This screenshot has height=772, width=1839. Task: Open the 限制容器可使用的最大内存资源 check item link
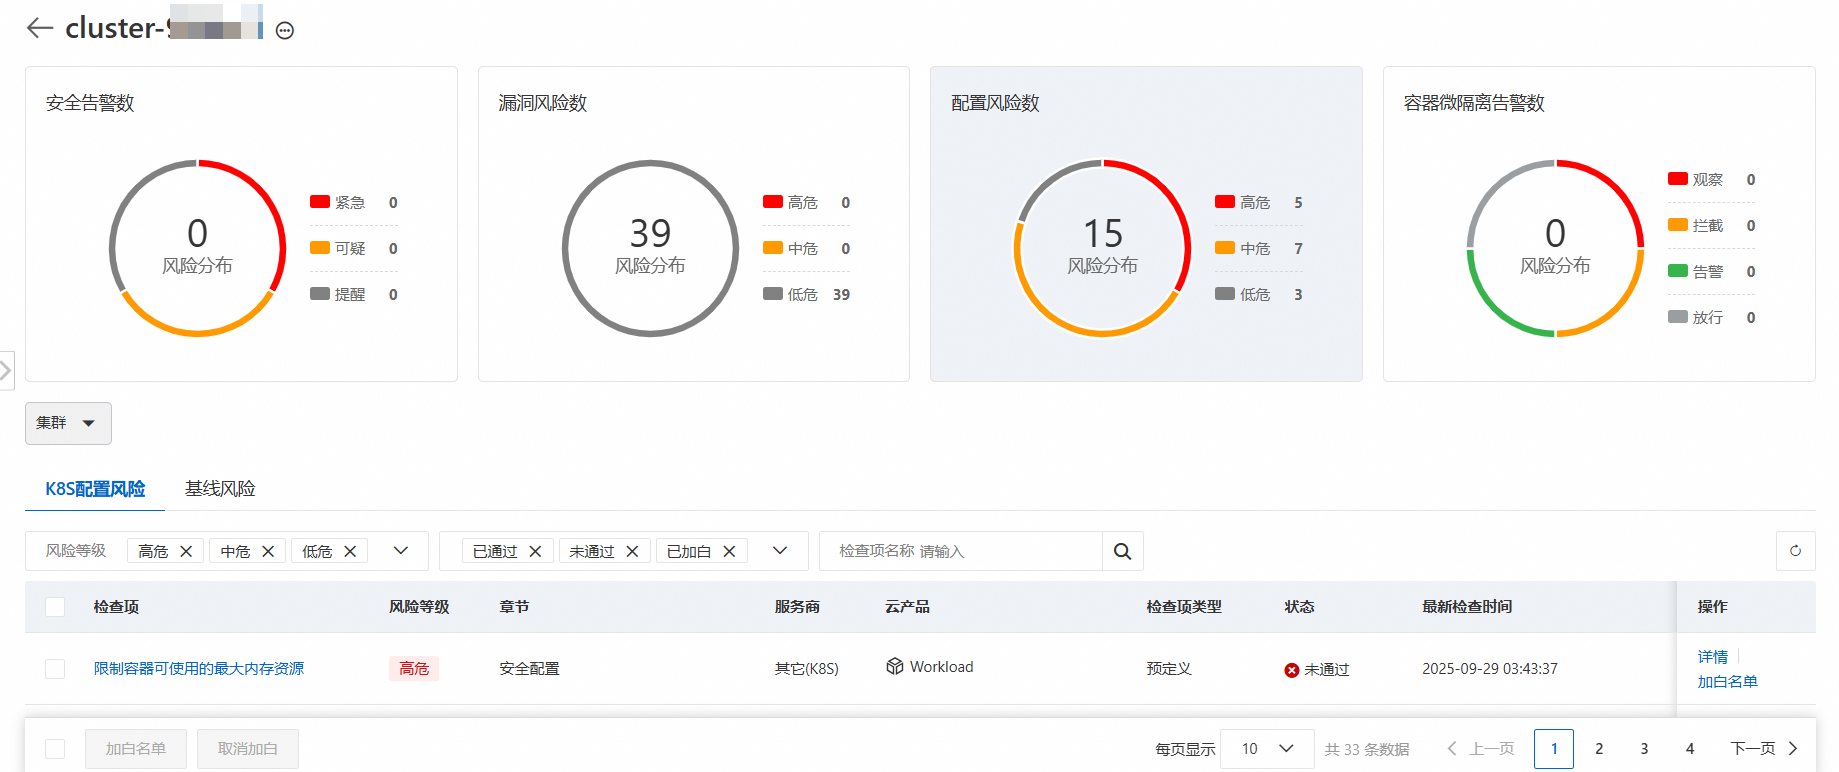click(199, 669)
